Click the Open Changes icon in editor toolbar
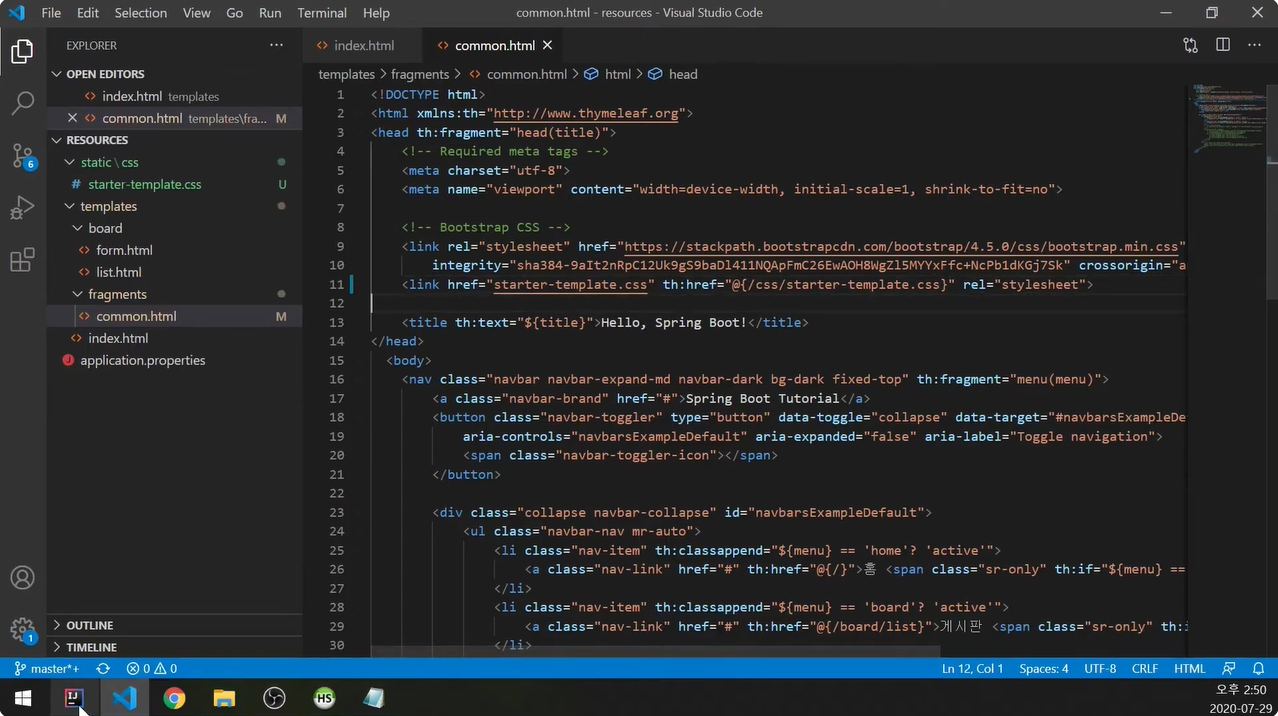Viewport: 1278px width, 716px height. click(x=1190, y=45)
